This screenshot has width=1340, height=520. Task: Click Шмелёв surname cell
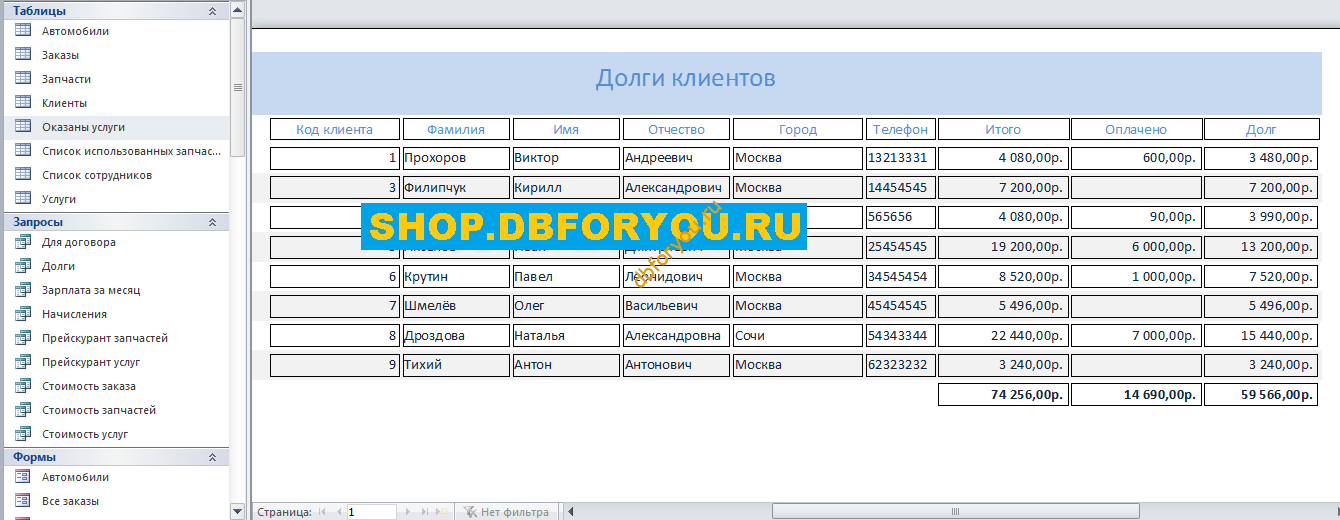tap(456, 305)
